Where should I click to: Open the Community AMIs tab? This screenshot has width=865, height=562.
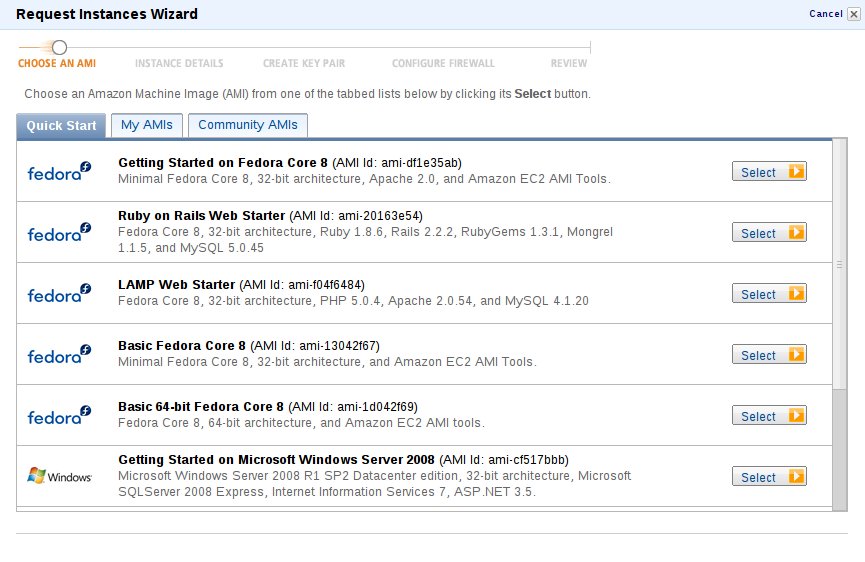[x=248, y=125]
